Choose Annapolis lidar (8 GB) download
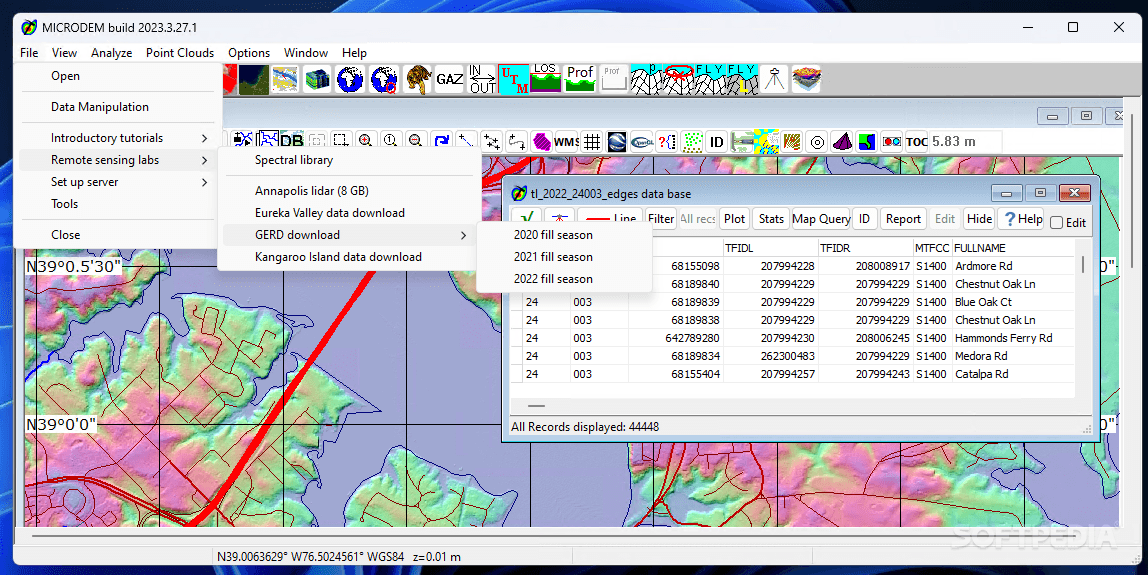Image resolution: width=1148 pixels, height=575 pixels. pos(350,190)
